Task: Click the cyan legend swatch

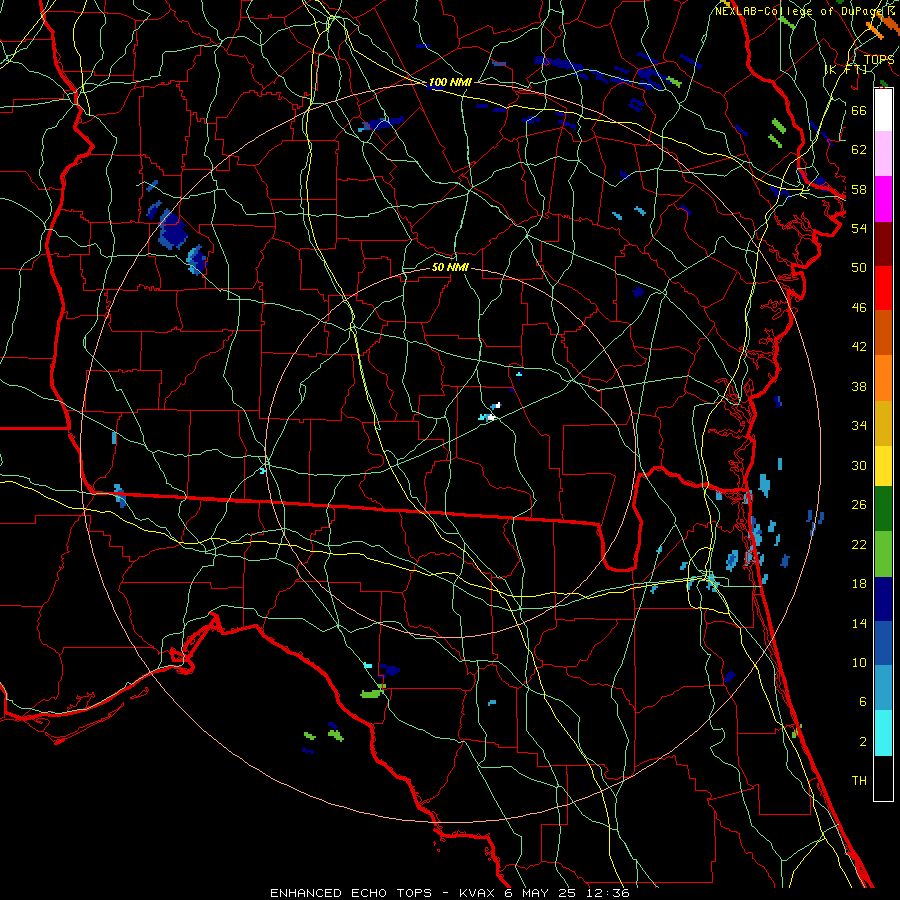Action: 883,733
